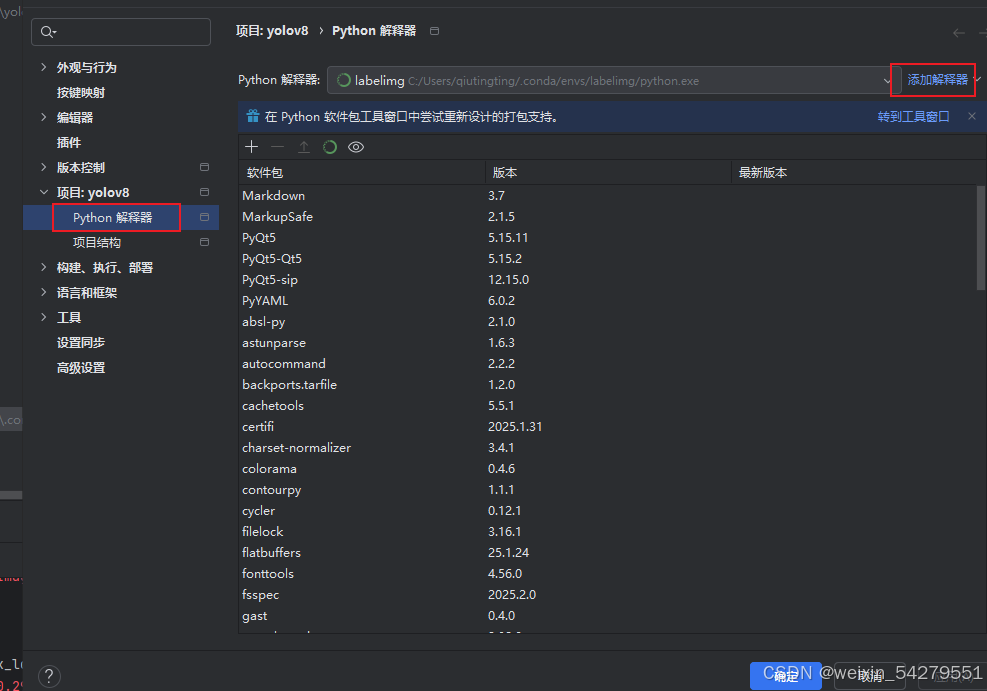
Task: Dismiss the packaging support banner
Action: point(972,116)
